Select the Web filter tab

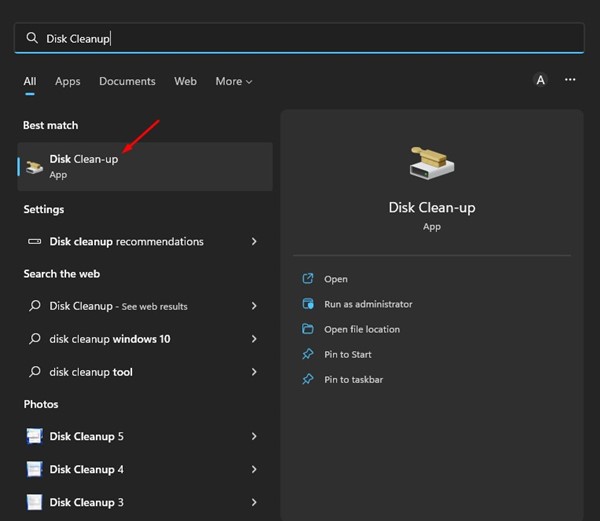tap(185, 81)
